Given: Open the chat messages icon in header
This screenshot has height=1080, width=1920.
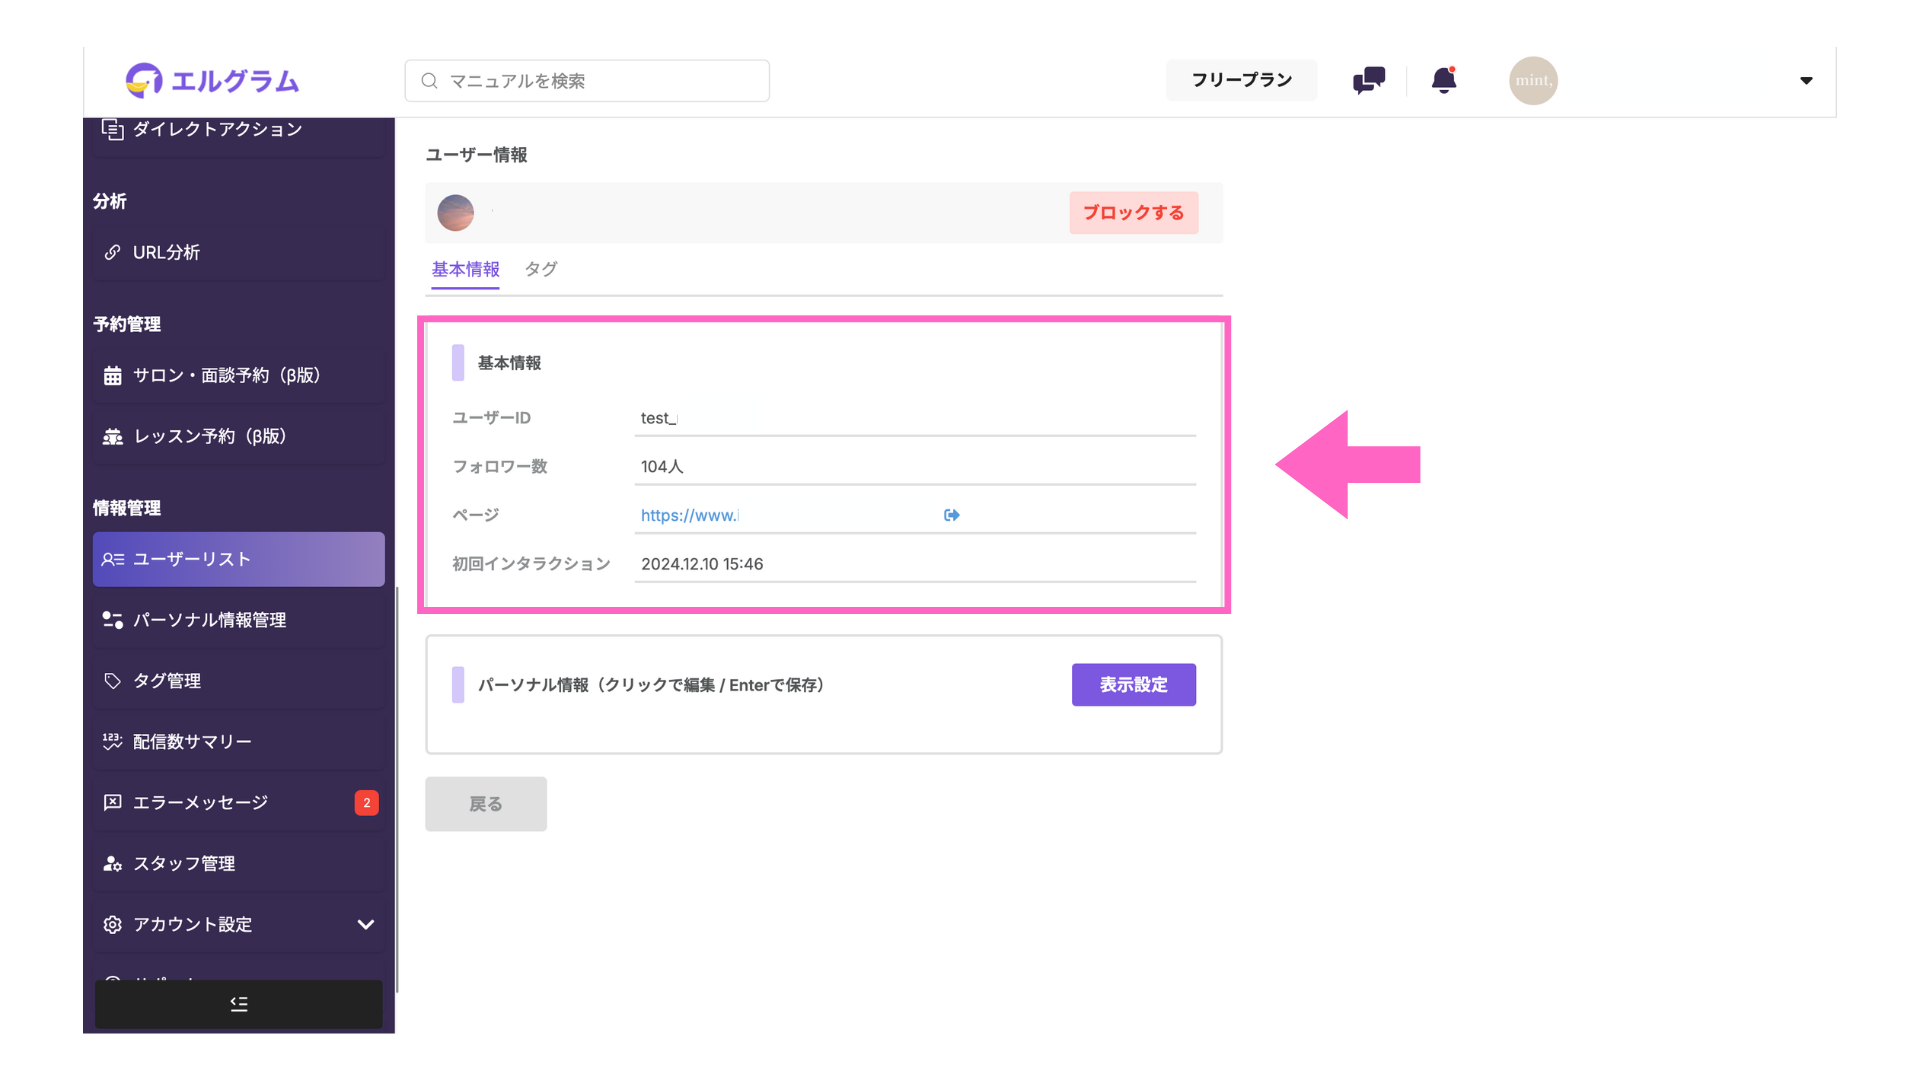Looking at the screenshot, I should 1369,80.
